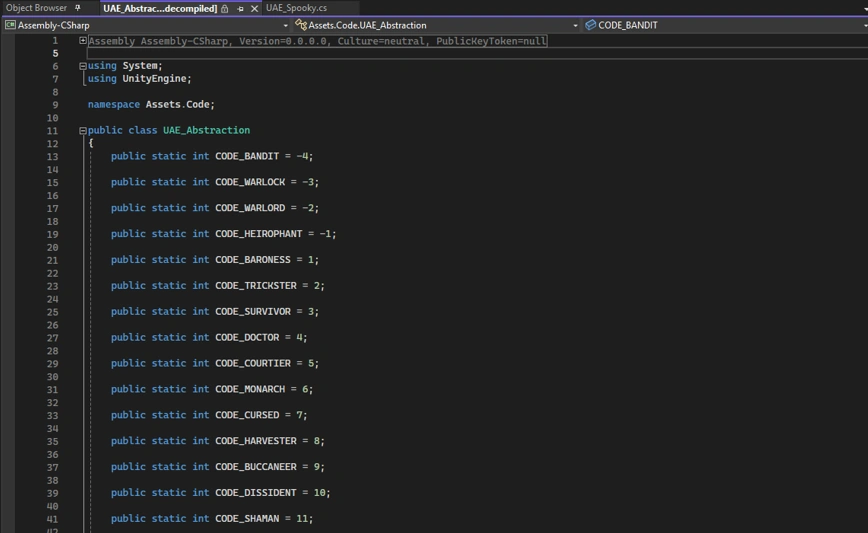Close the UAE_Abstraction decompiled tab
The image size is (868, 533).
(254, 9)
